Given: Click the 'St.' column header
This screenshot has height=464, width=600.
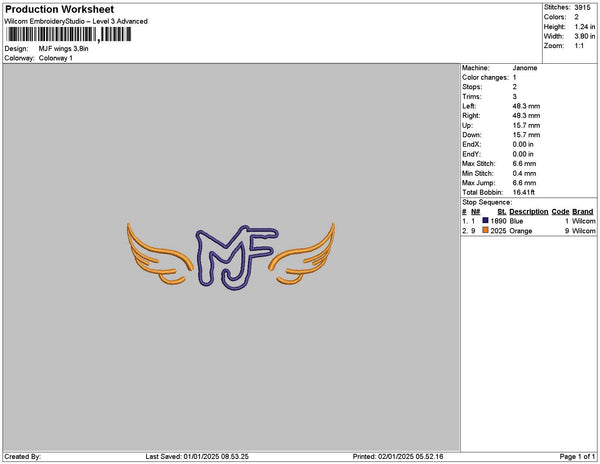Looking at the screenshot, I should pos(501,212).
